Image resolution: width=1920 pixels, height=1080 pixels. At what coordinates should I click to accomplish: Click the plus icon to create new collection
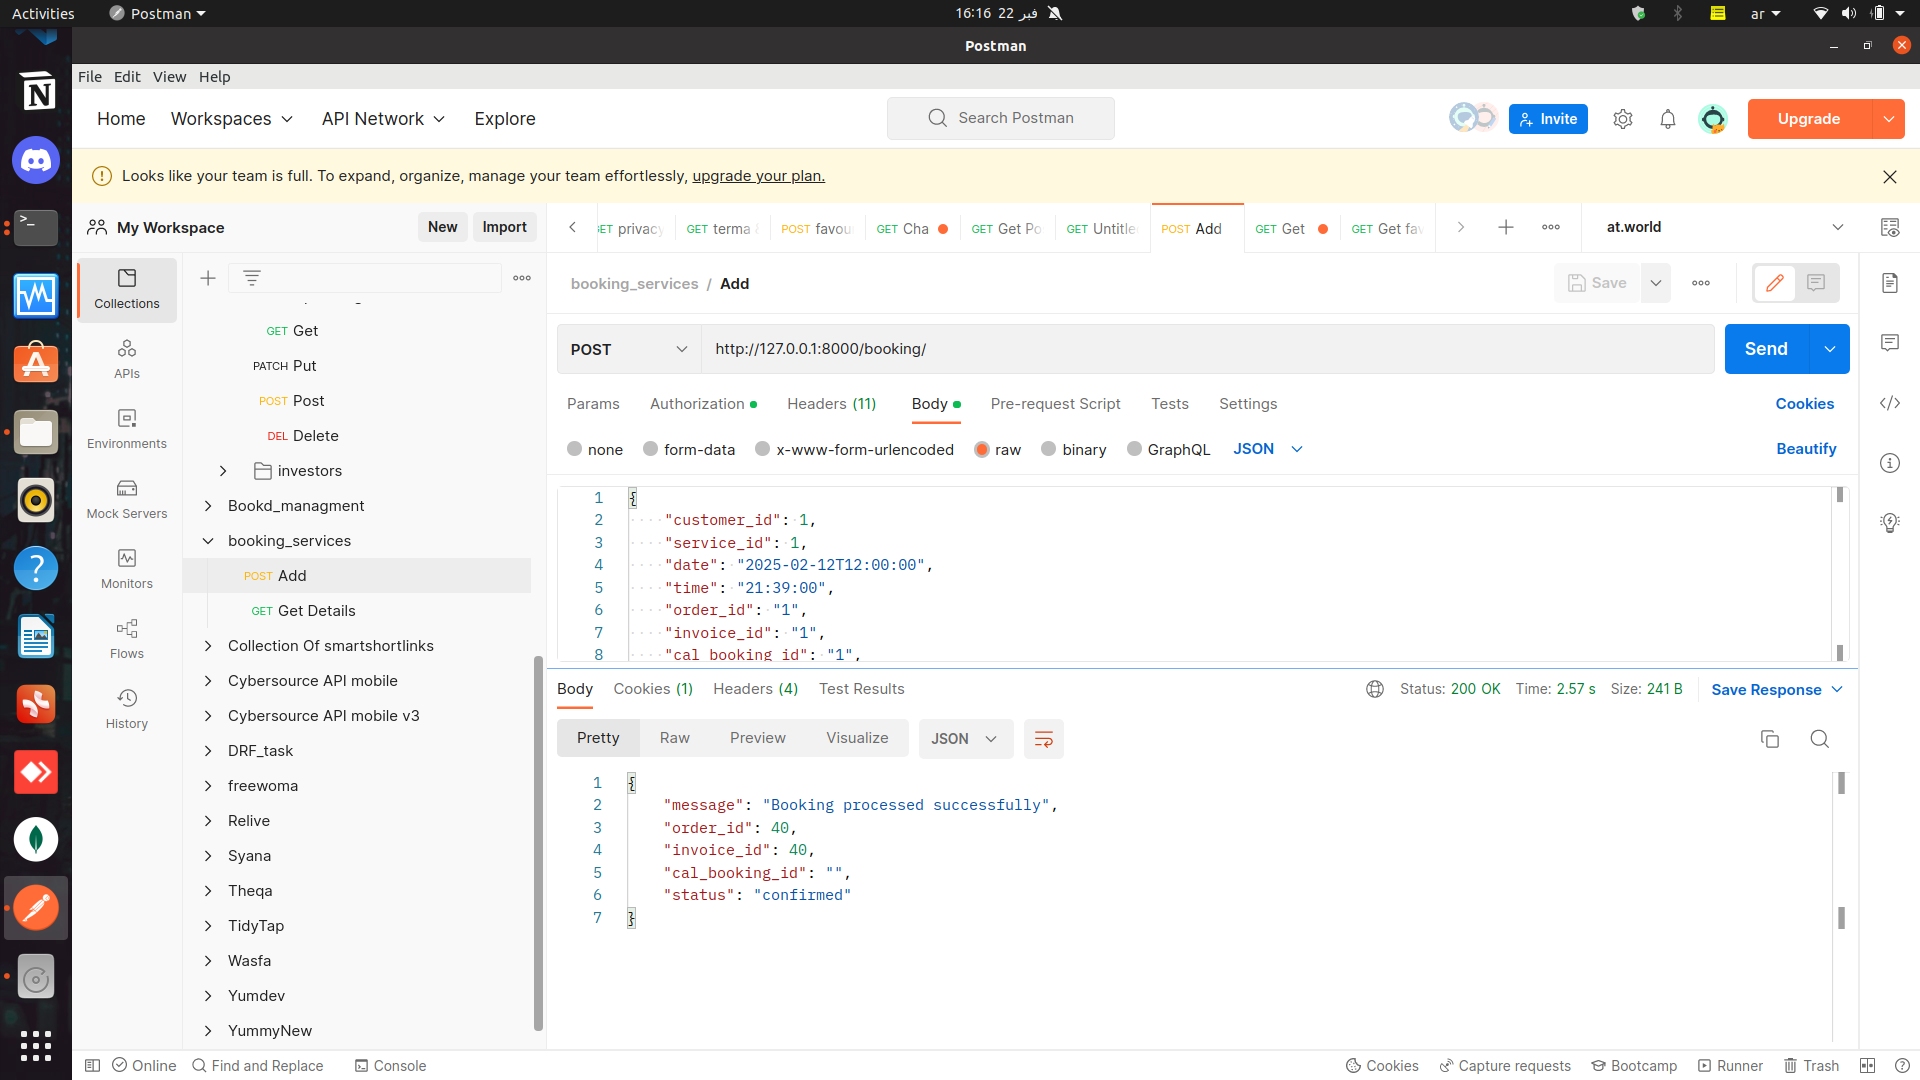(x=208, y=278)
